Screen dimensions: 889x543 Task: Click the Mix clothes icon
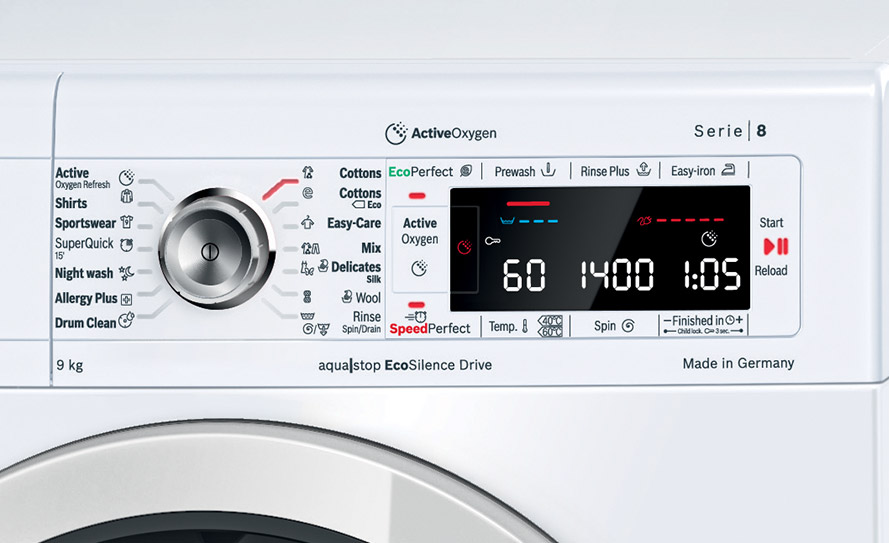[x=310, y=248]
